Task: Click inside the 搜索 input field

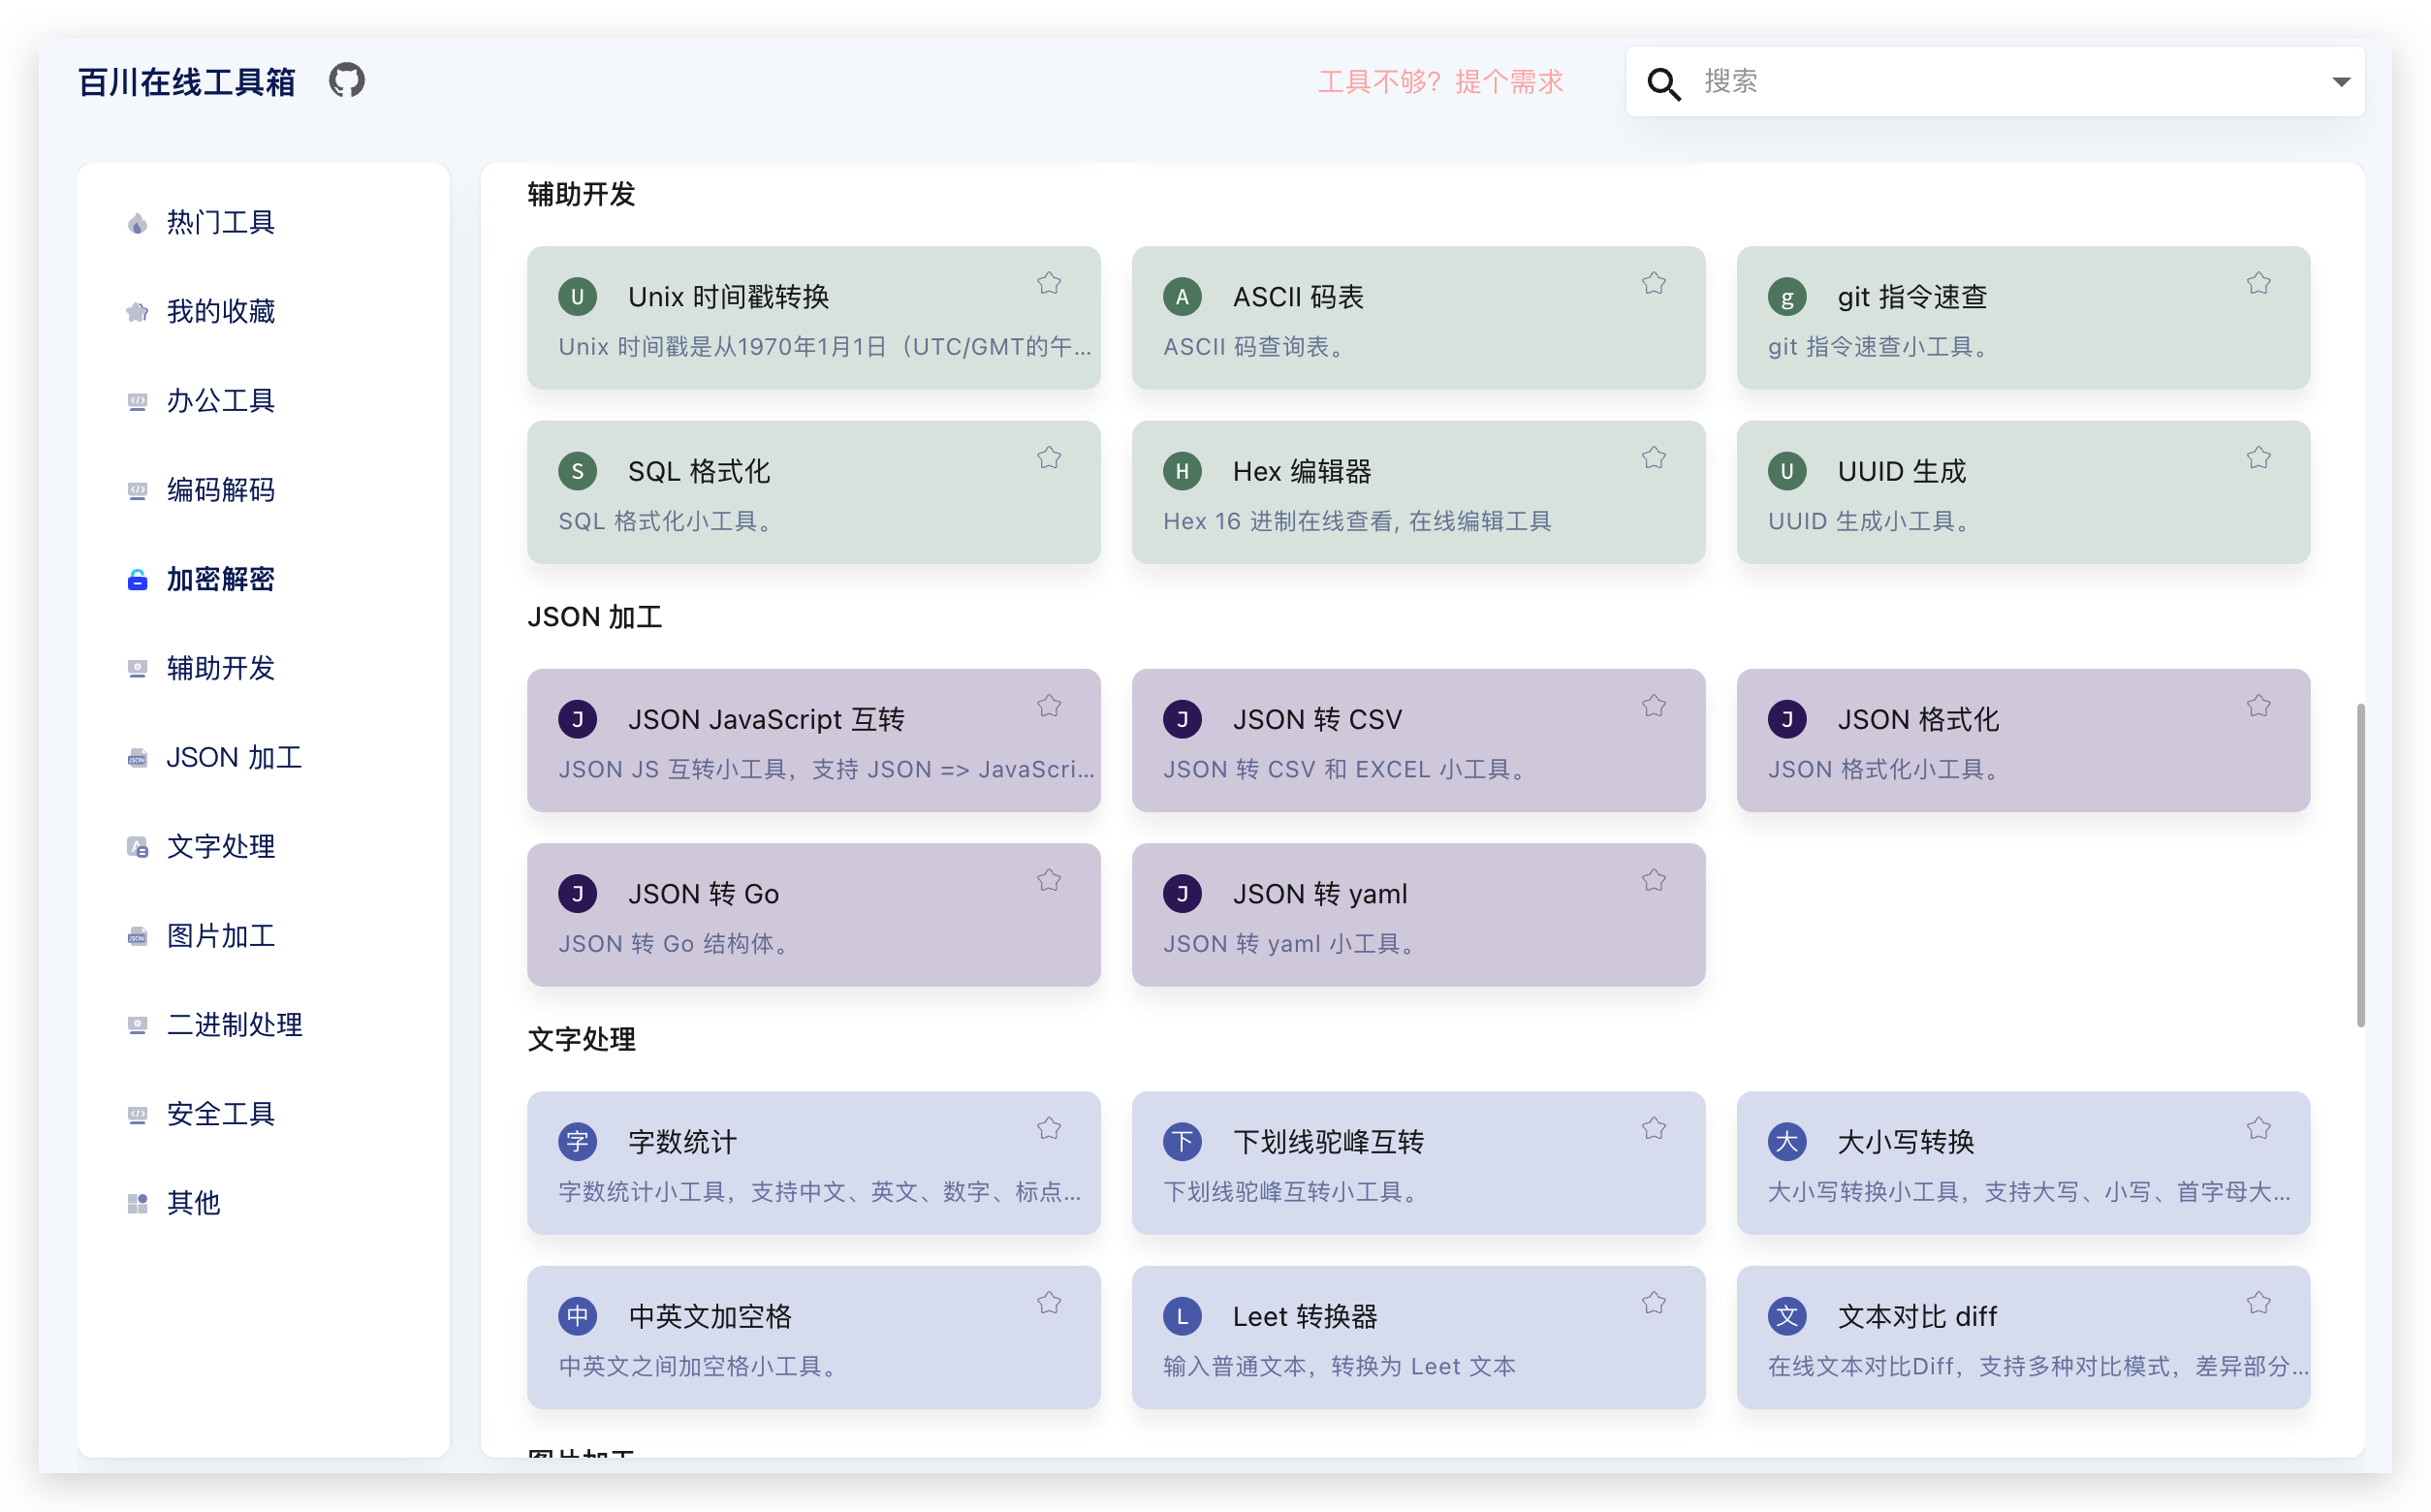Action: point(1900,83)
